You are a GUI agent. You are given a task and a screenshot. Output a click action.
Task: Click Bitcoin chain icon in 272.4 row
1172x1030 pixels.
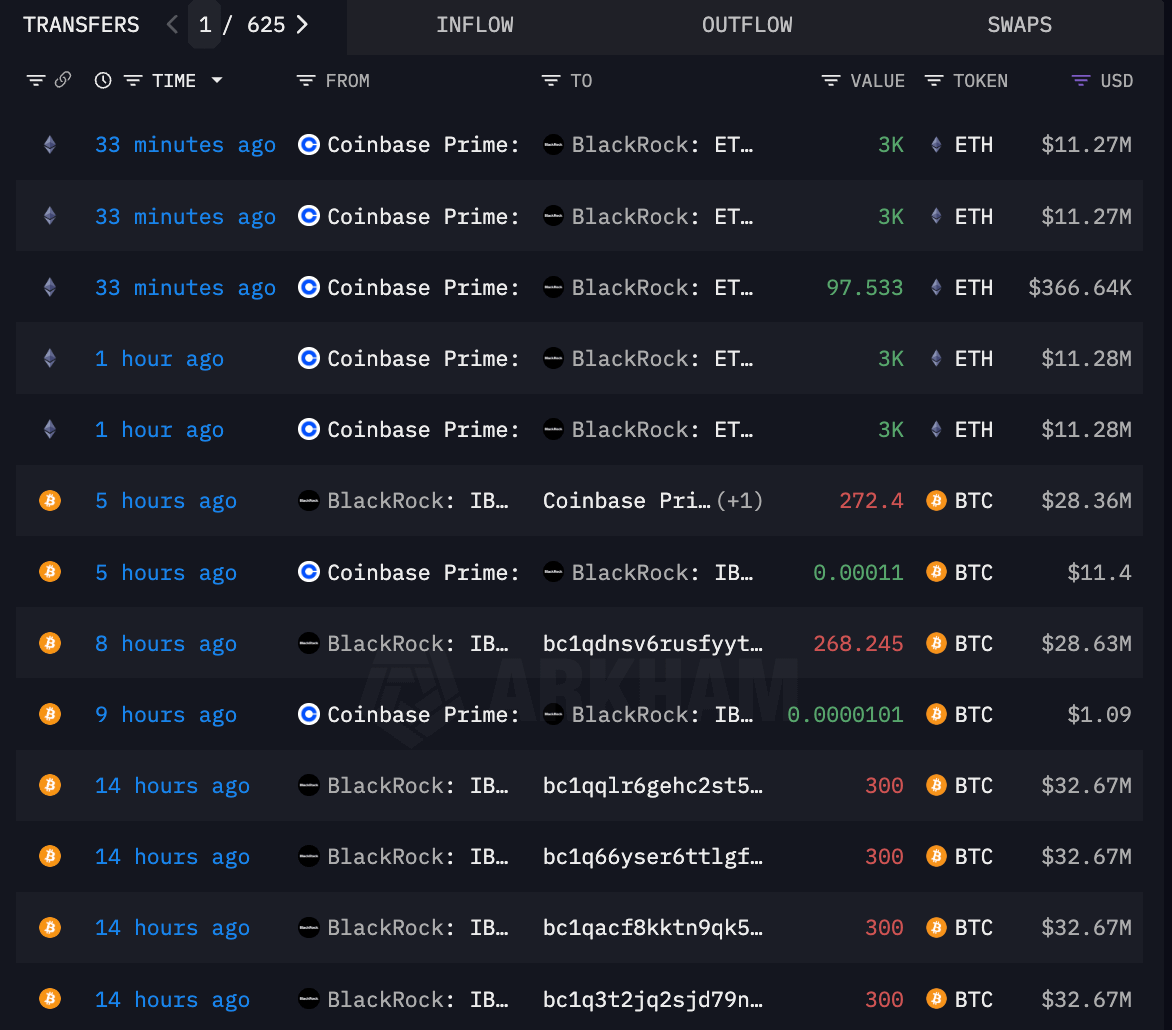(x=50, y=501)
